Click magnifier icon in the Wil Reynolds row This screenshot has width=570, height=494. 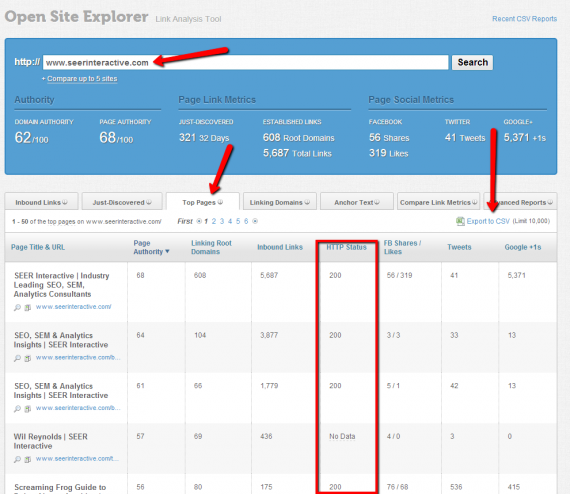[x=17, y=459]
